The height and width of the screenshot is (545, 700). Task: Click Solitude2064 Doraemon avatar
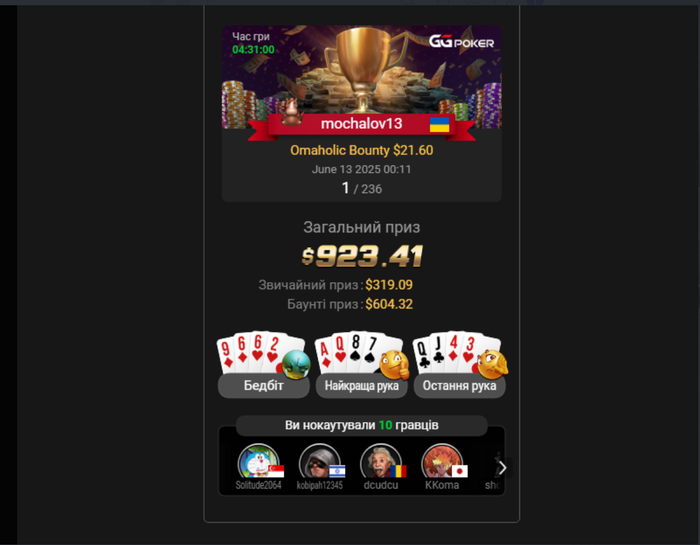(258, 462)
